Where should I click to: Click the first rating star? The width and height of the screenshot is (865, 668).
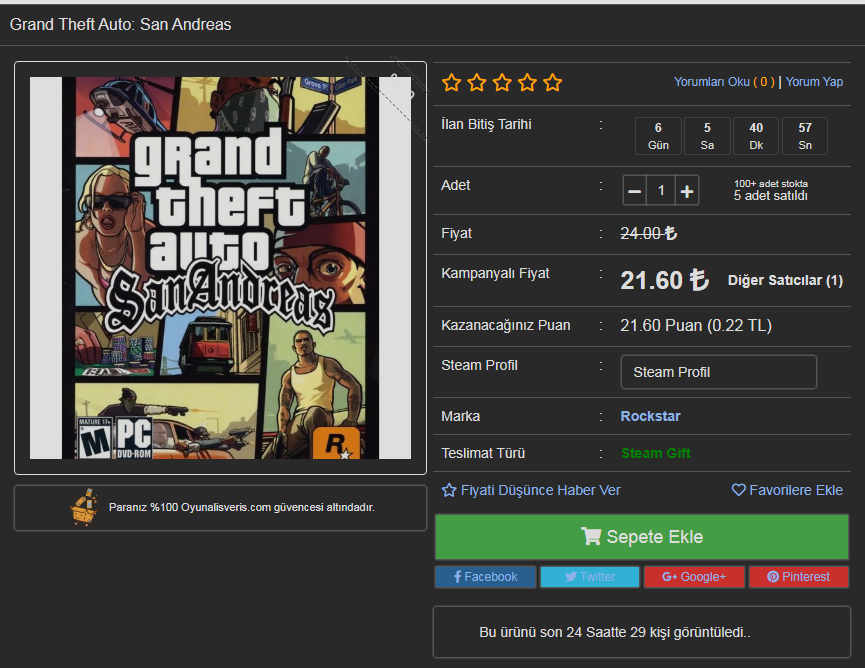(451, 83)
